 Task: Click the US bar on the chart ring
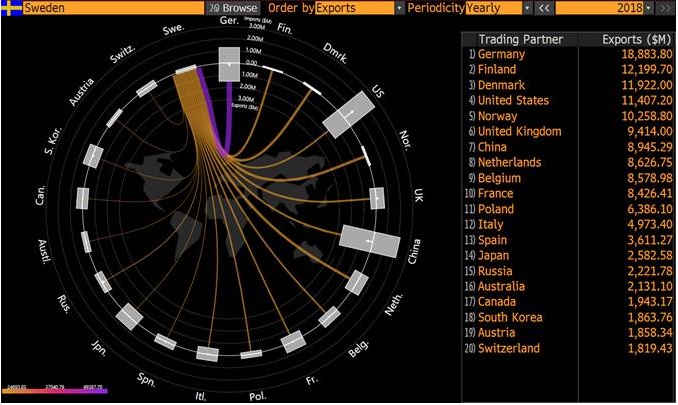point(349,115)
